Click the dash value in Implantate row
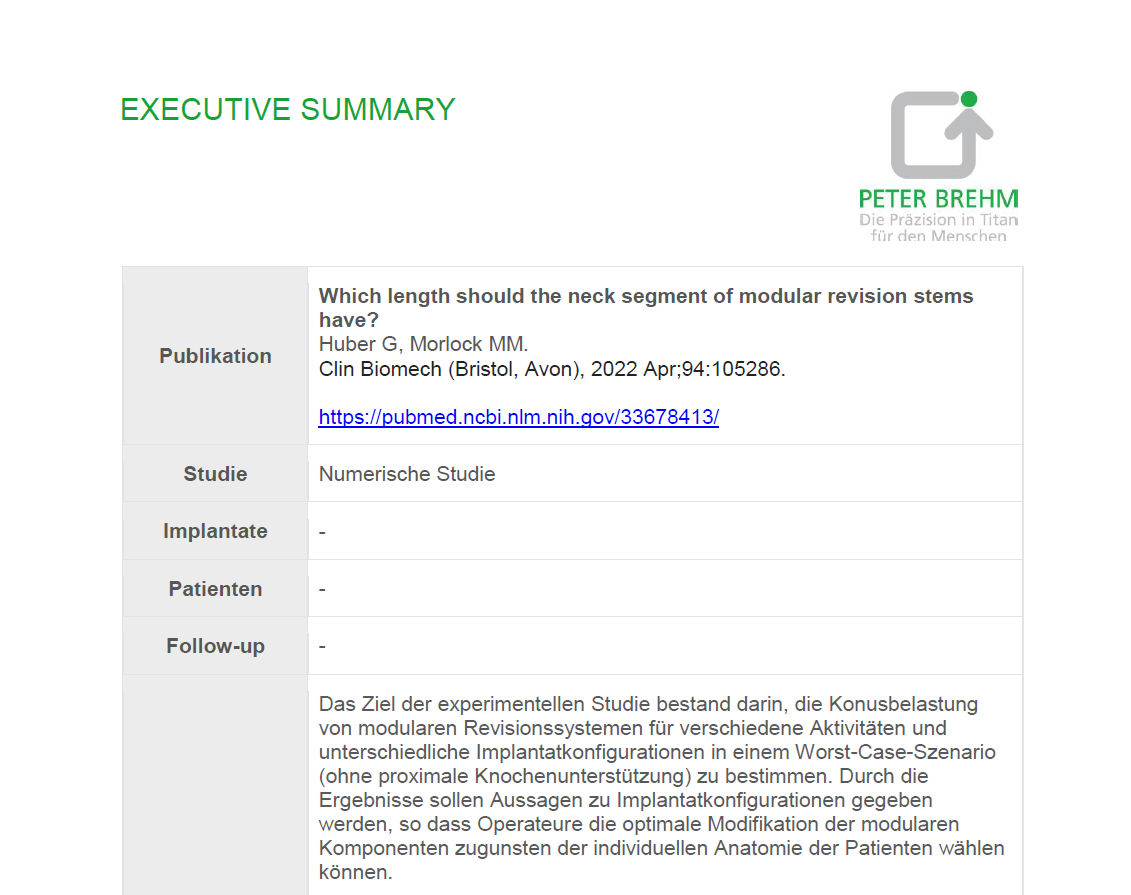Image resolution: width=1131 pixels, height=895 pixels. [322, 532]
